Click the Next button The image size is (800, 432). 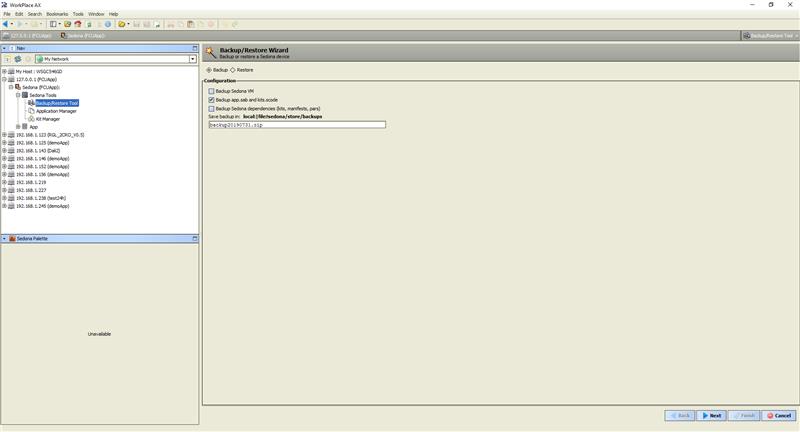(711, 415)
